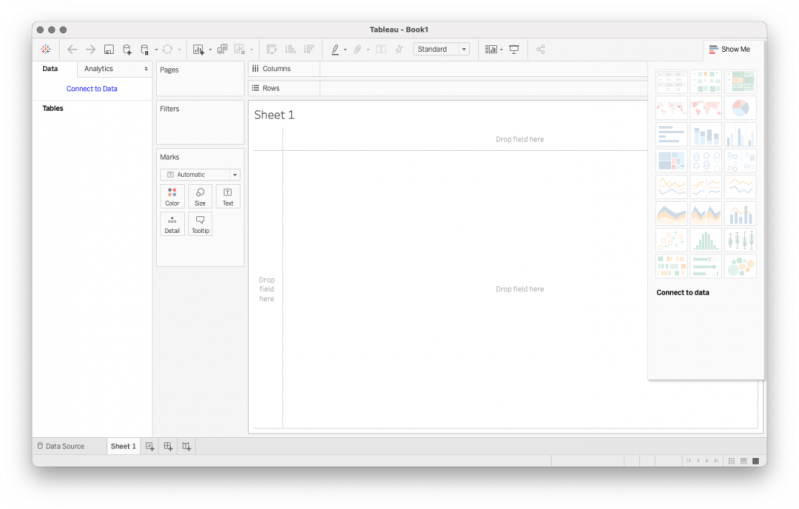
Task: Expand the clear sheet dropdown arrow
Action: click(251, 50)
